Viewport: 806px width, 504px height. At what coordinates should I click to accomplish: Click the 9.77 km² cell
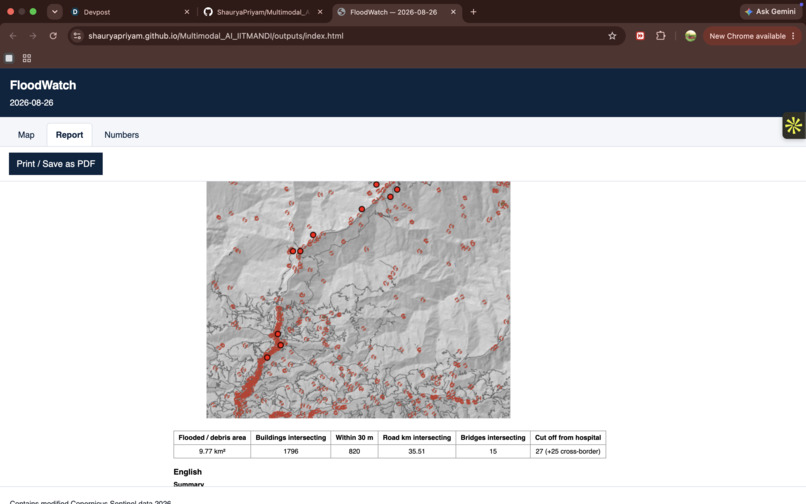tap(212, 452)
